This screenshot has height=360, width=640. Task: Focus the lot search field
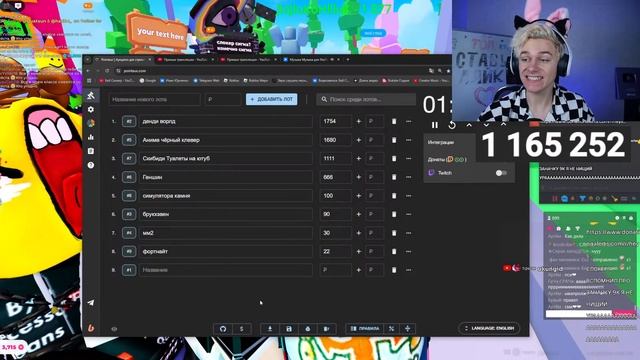point(366,99)
